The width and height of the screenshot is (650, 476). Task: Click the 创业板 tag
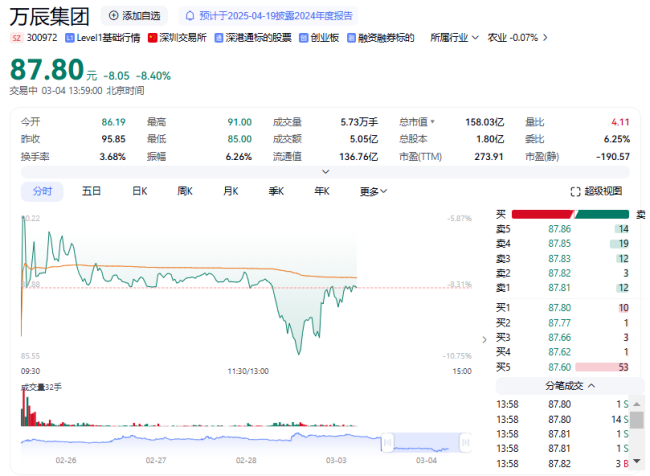pyautogui.click(x=319, y=38)
